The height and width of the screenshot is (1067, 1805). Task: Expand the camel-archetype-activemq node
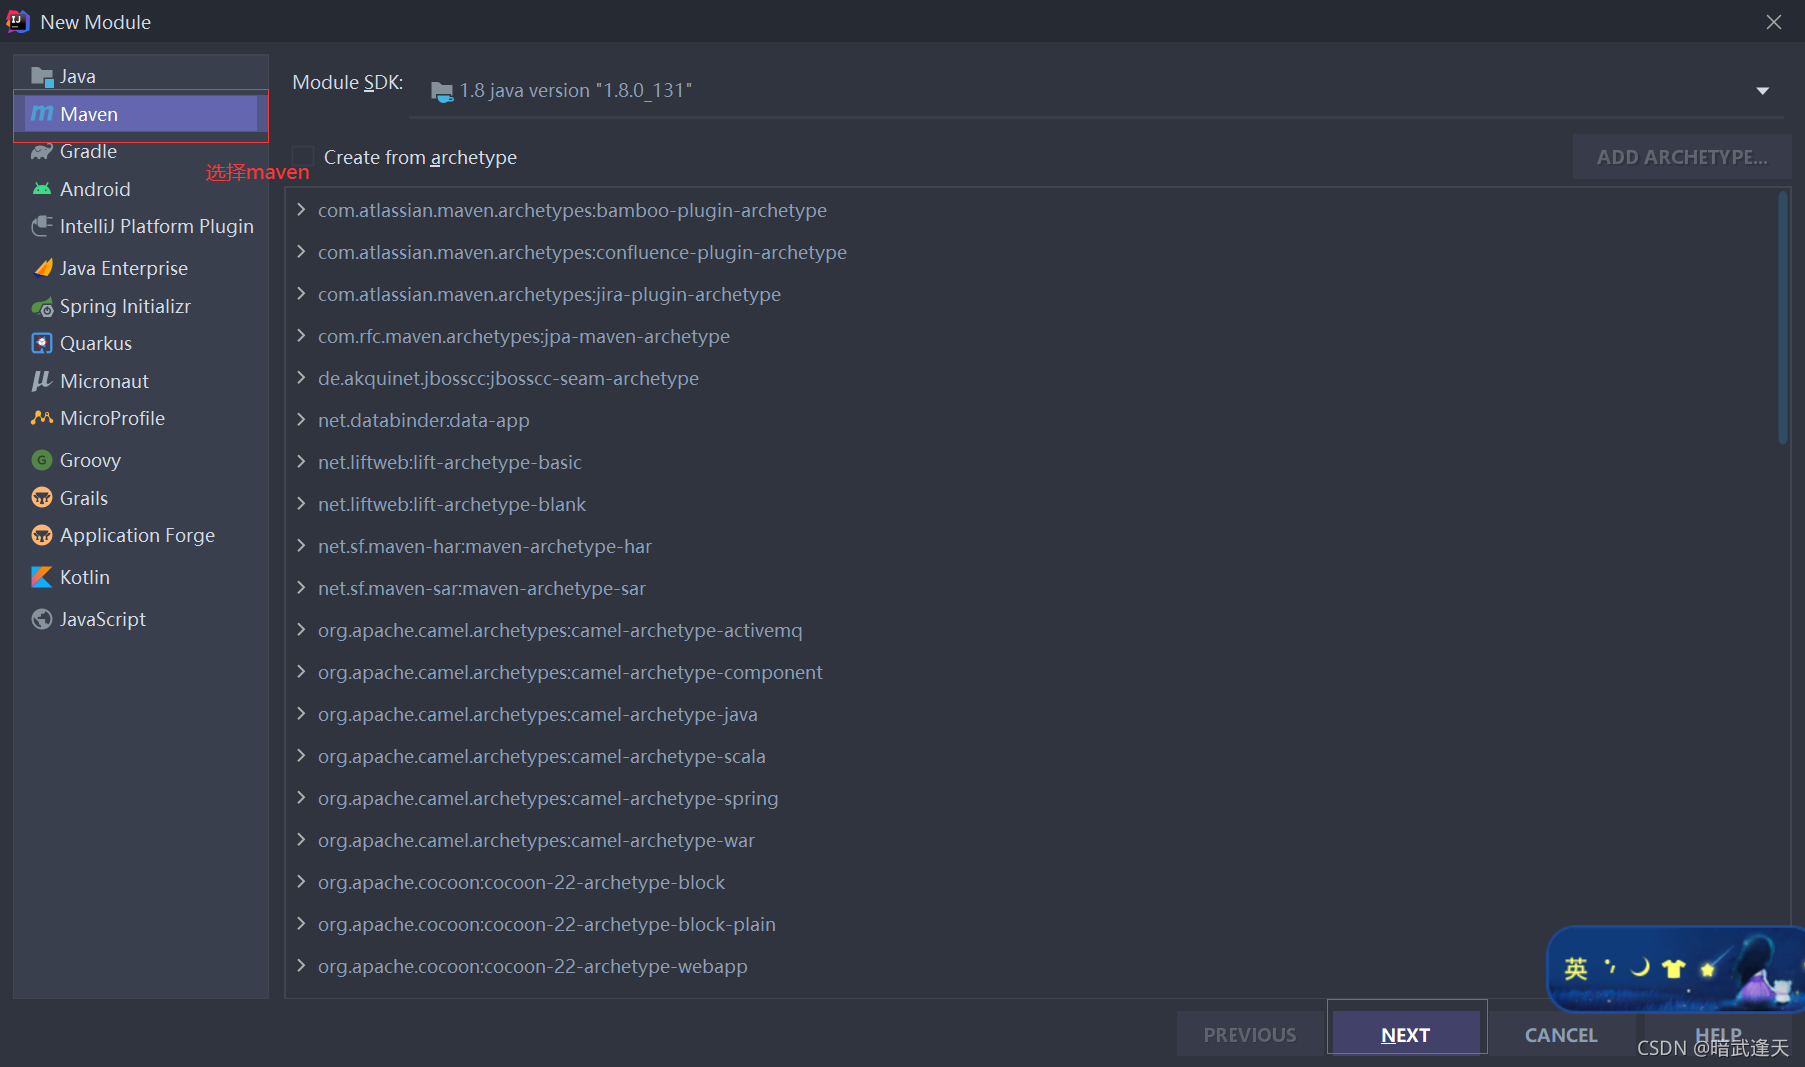(301, 630)
